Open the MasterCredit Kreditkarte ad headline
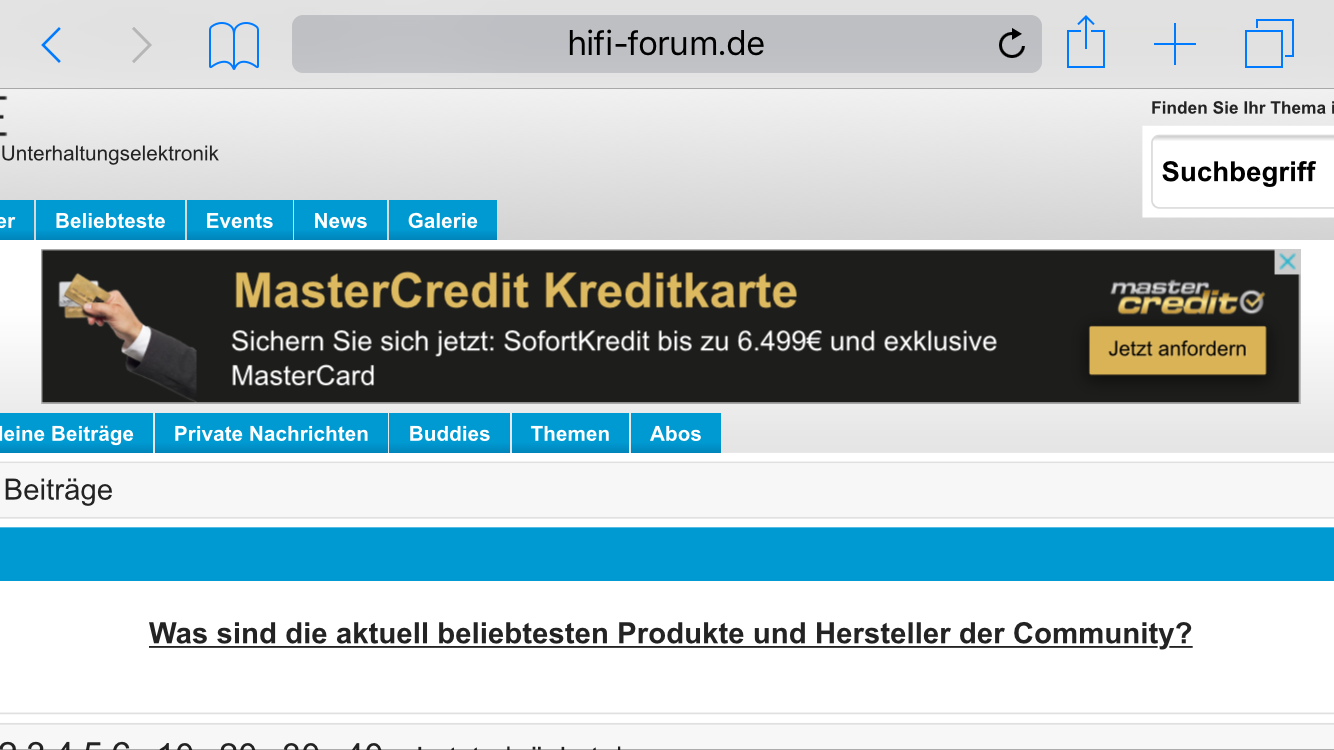 pyautogui.click(x=515, y=291)
